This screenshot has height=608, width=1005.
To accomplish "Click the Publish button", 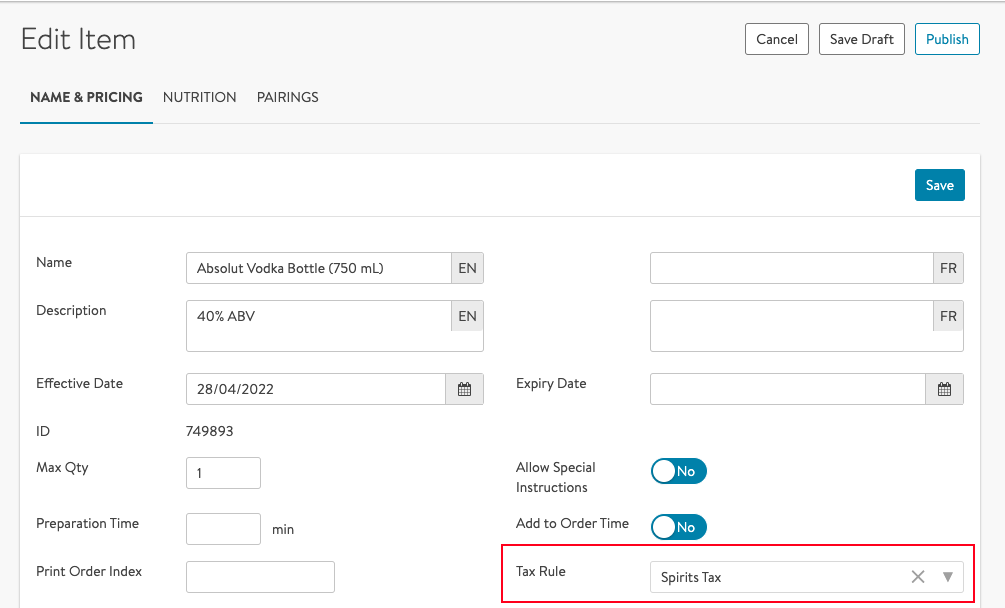I will (x=947, y=39).
